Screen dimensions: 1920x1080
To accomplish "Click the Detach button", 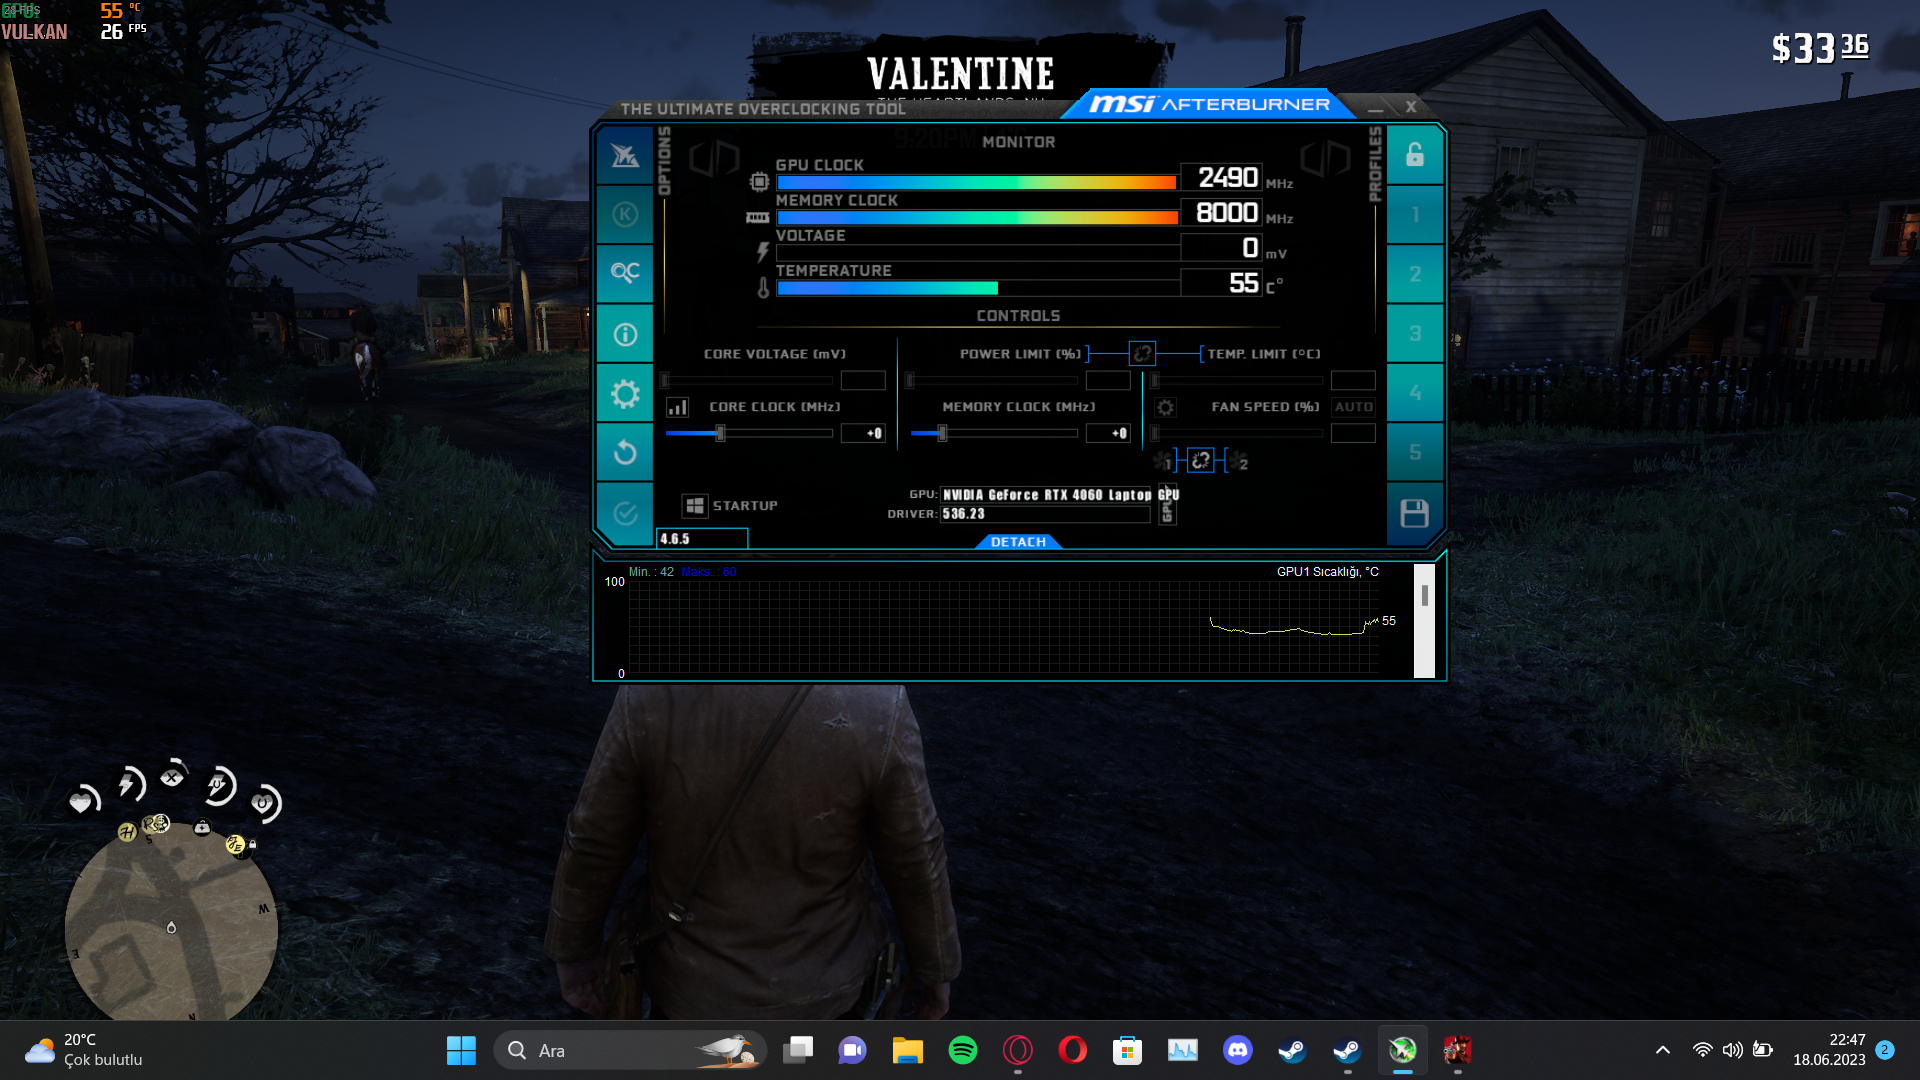I will pos(1018,542).
